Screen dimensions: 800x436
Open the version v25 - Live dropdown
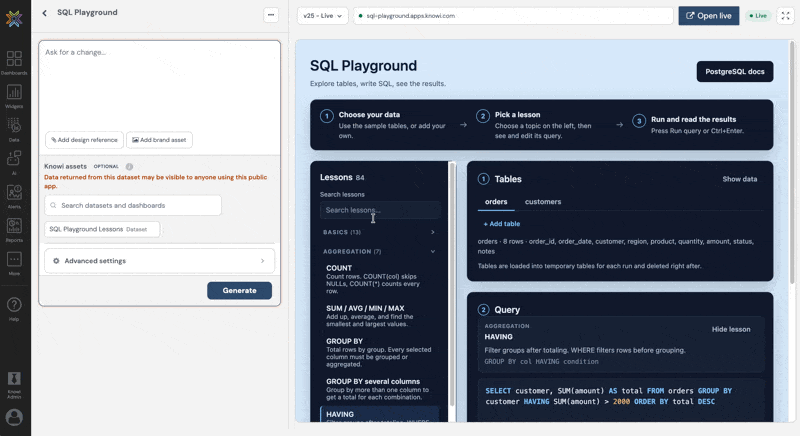322,16
